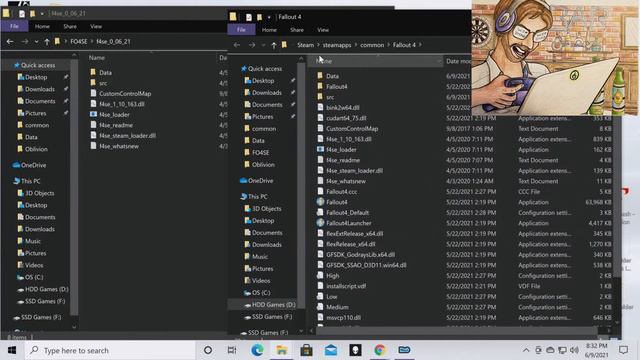Click Back arrow in f4se_0_06_21 window
The width and height of the screenshot is (640, 360).
click(10, 41)
